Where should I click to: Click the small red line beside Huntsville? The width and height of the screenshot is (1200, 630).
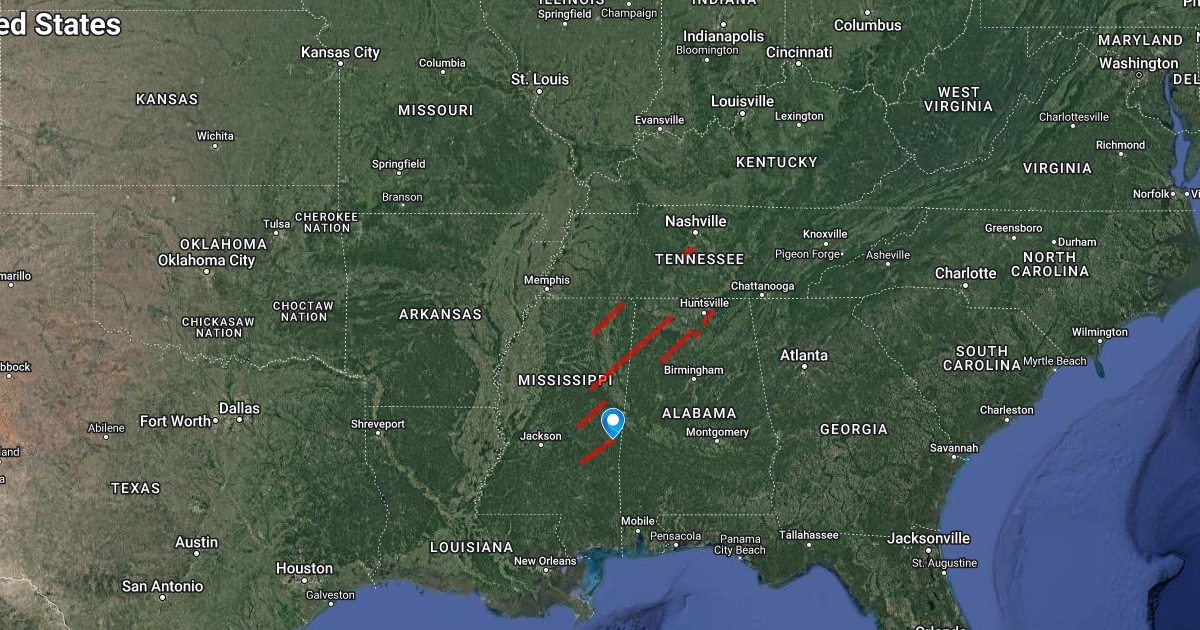click(708, 317)
